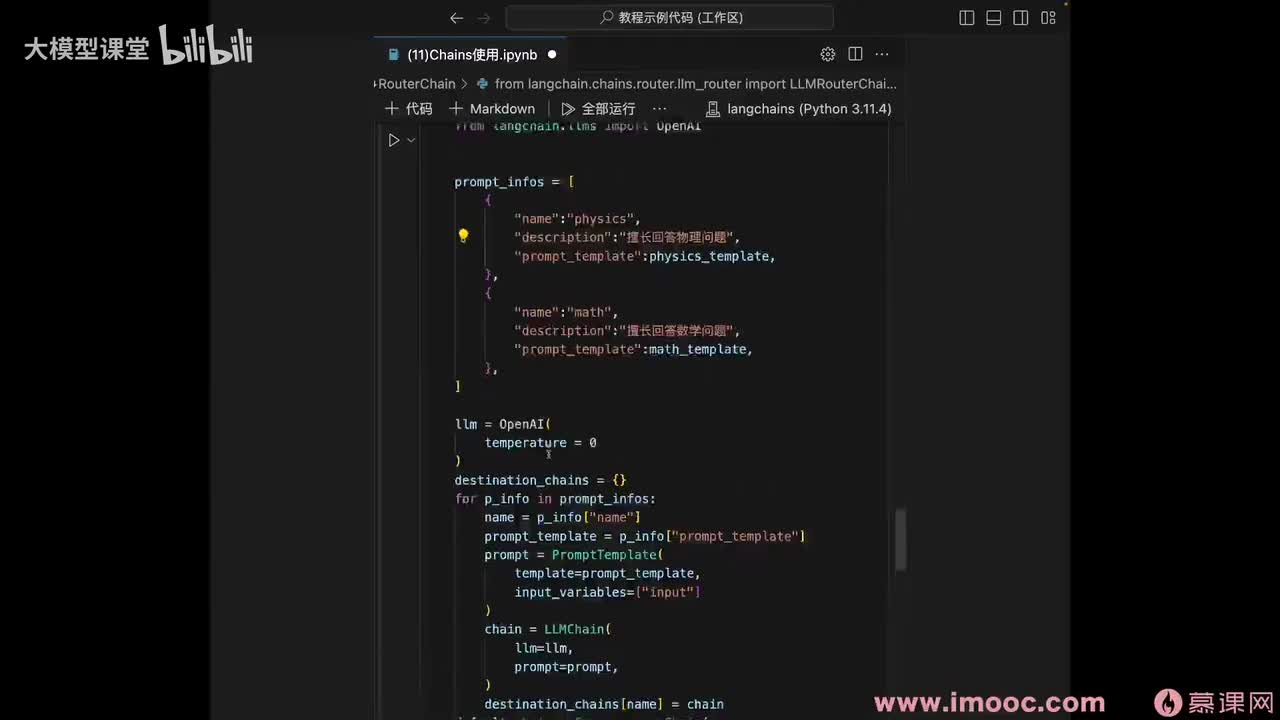The width and height of the screenshot is (1280, 720).
Task: Toggle the bottom panel layout icon
Action: [993, 18]
